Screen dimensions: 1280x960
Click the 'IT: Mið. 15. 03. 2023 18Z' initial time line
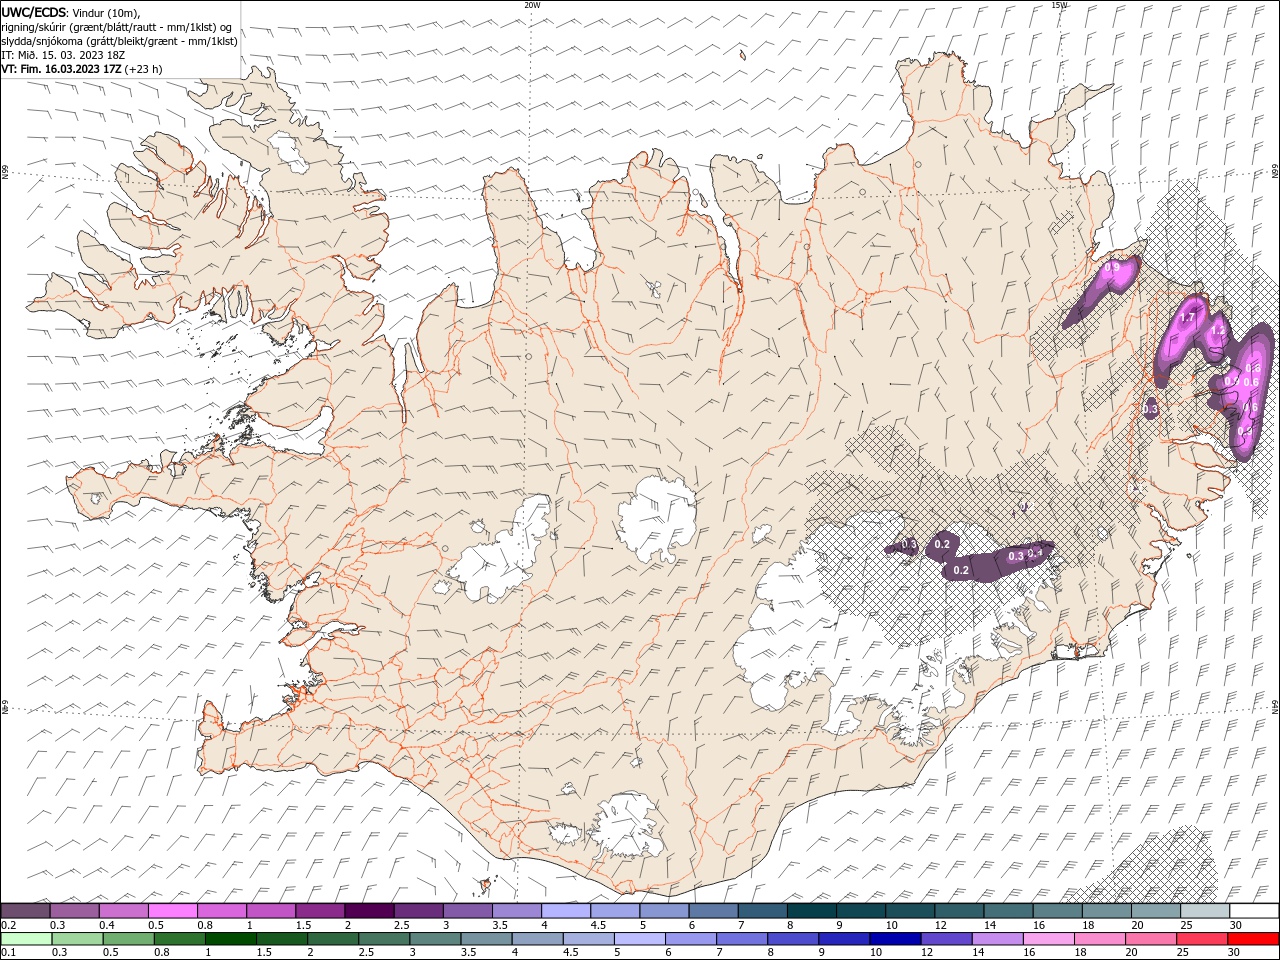click(61, 55)
